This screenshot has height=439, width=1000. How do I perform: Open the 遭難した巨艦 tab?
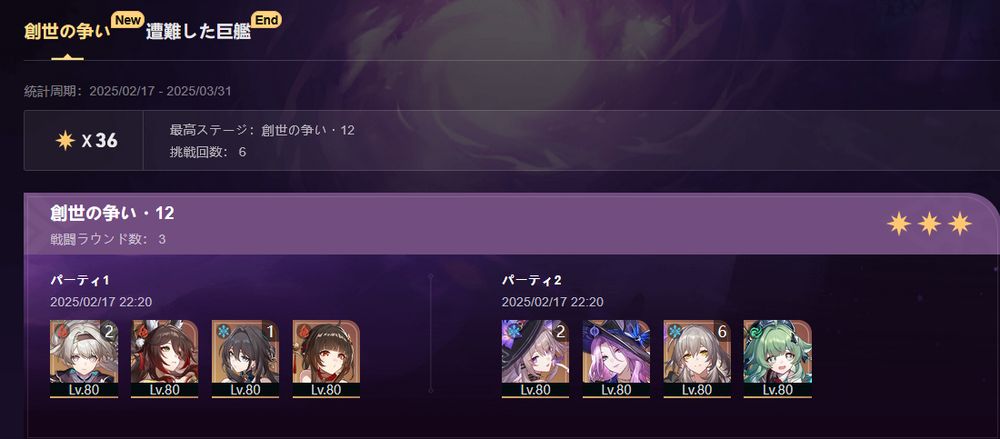(198, 32)
